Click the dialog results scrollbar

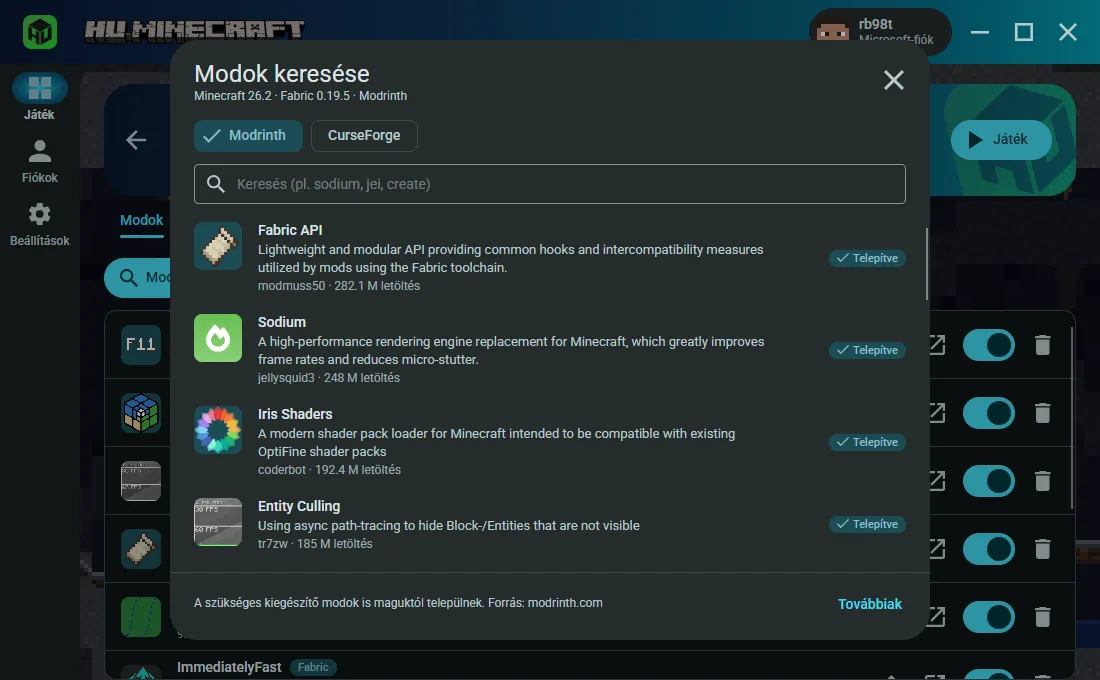(927, 264)
